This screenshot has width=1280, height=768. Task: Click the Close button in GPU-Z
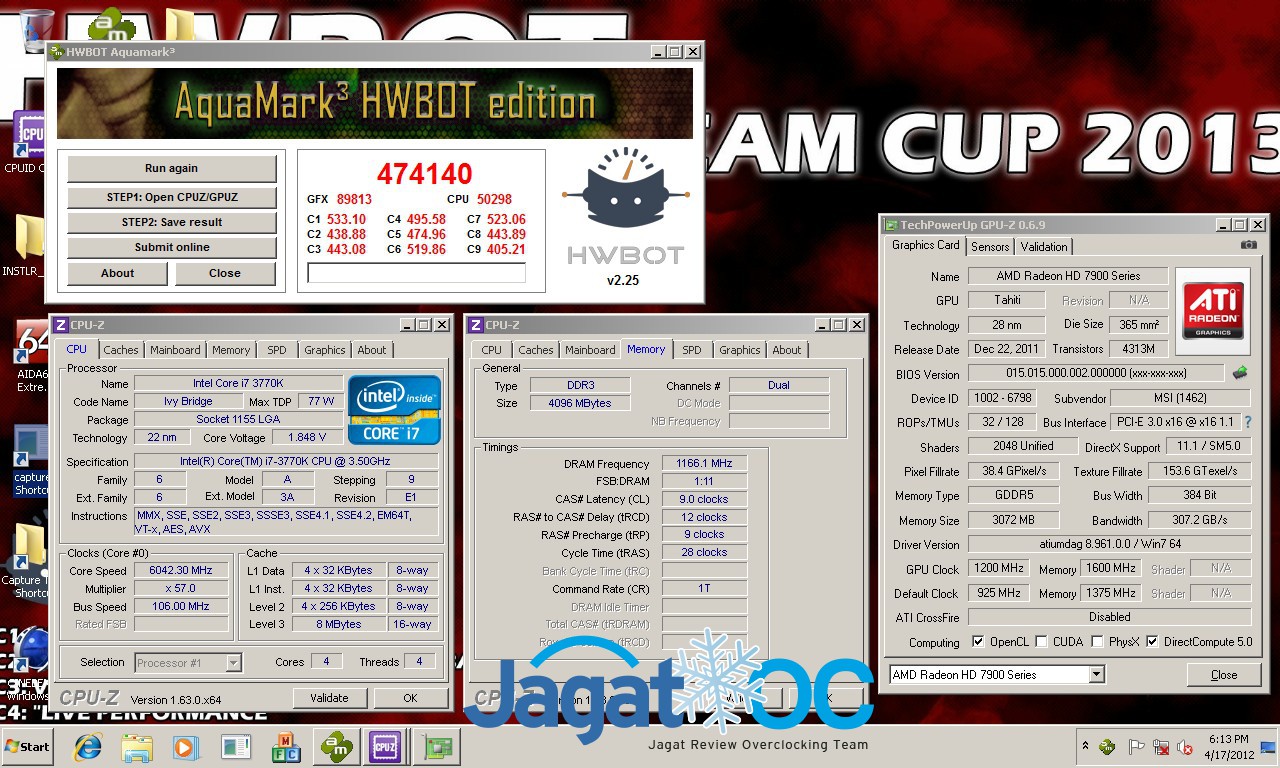pos(1224,675)
